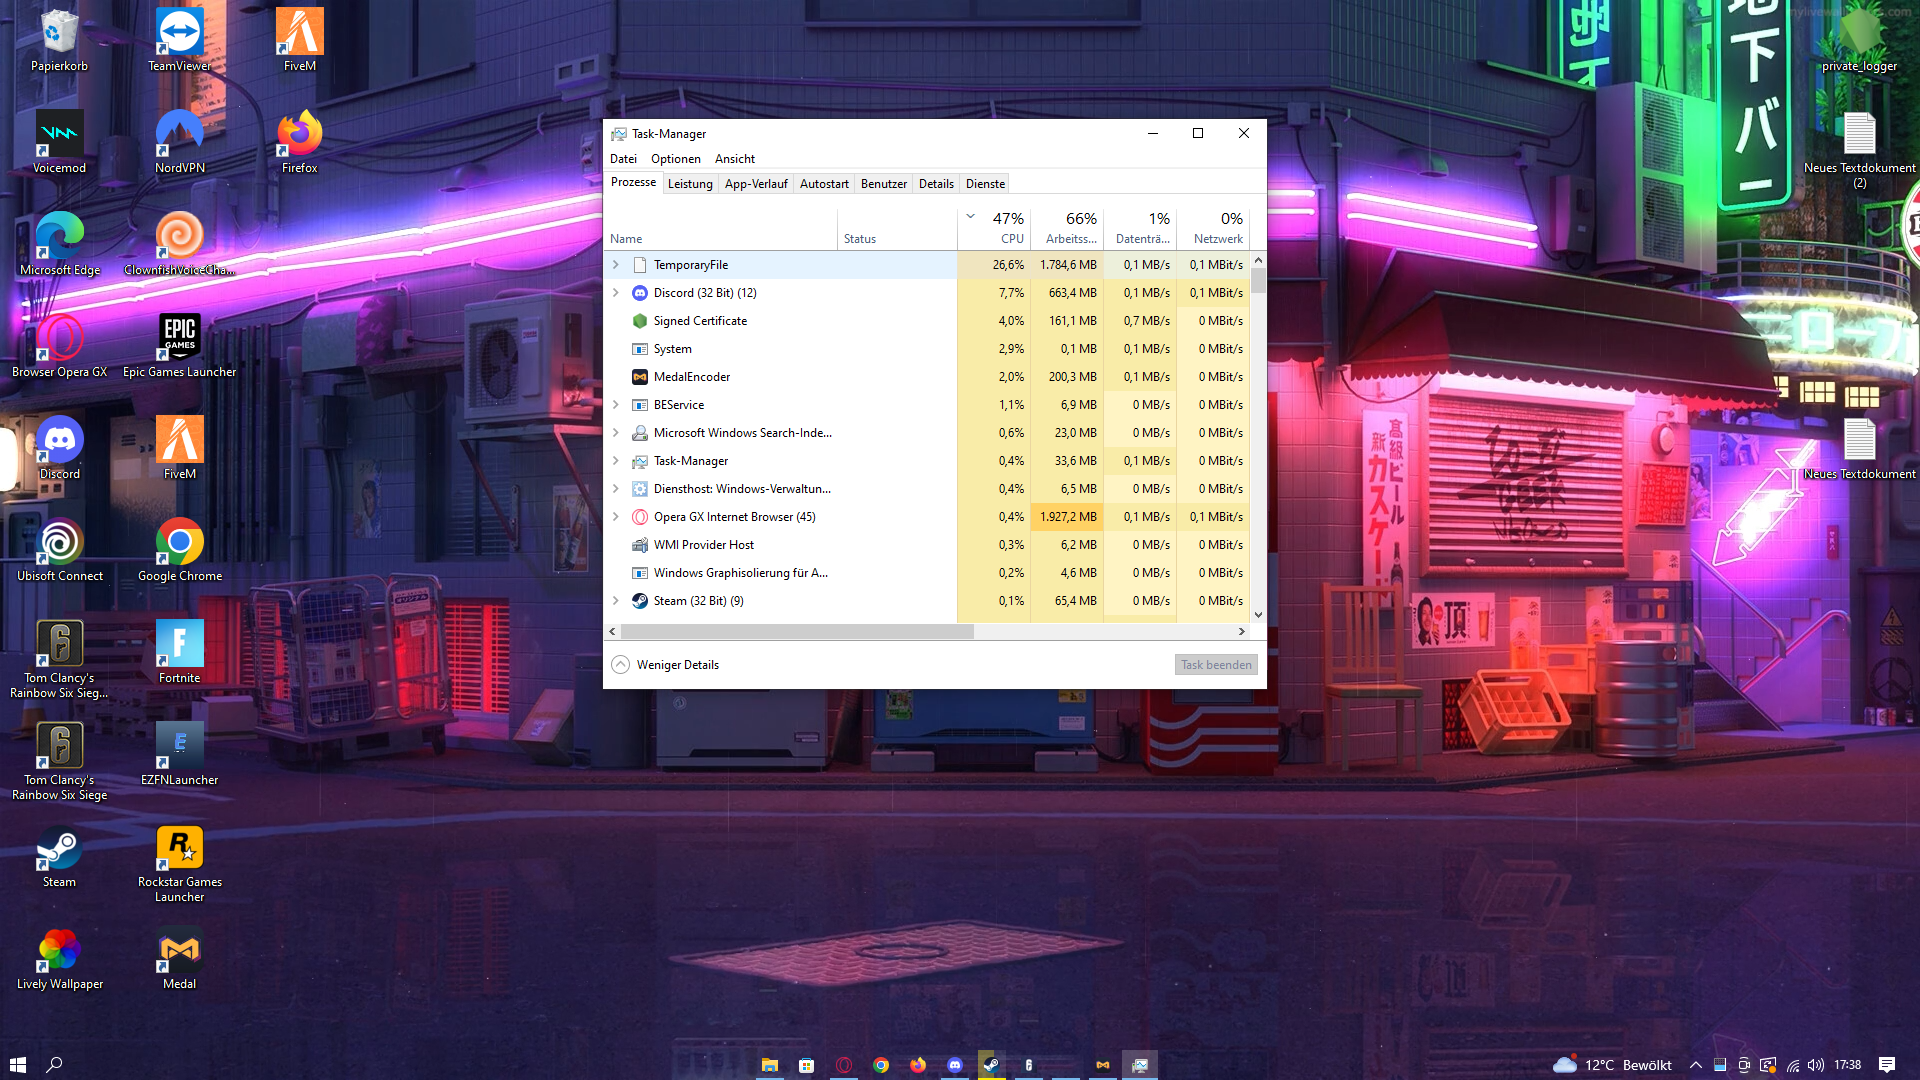Click the Task beenden button
This screenshot has width=1920, height=1080.
(x=1215, y=665)
